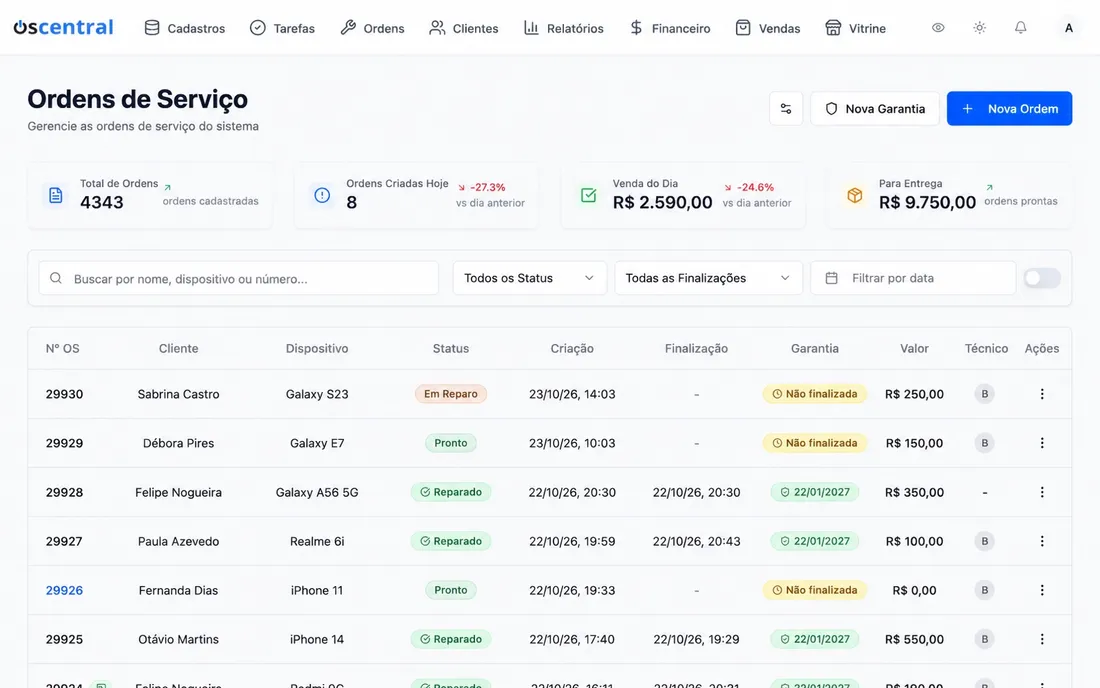
Task: Click the Nova Ordem button
Action: point(1009,109)
